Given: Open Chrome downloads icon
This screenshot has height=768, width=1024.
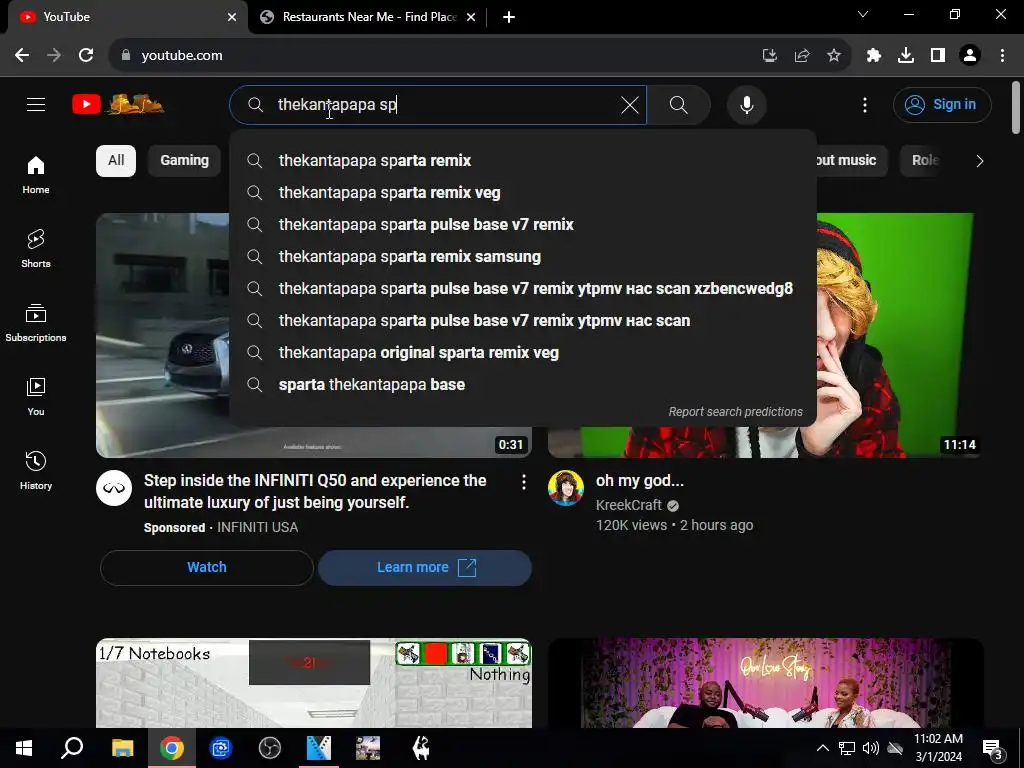Looking at the screenshot, I should click(x=906, y=56).
